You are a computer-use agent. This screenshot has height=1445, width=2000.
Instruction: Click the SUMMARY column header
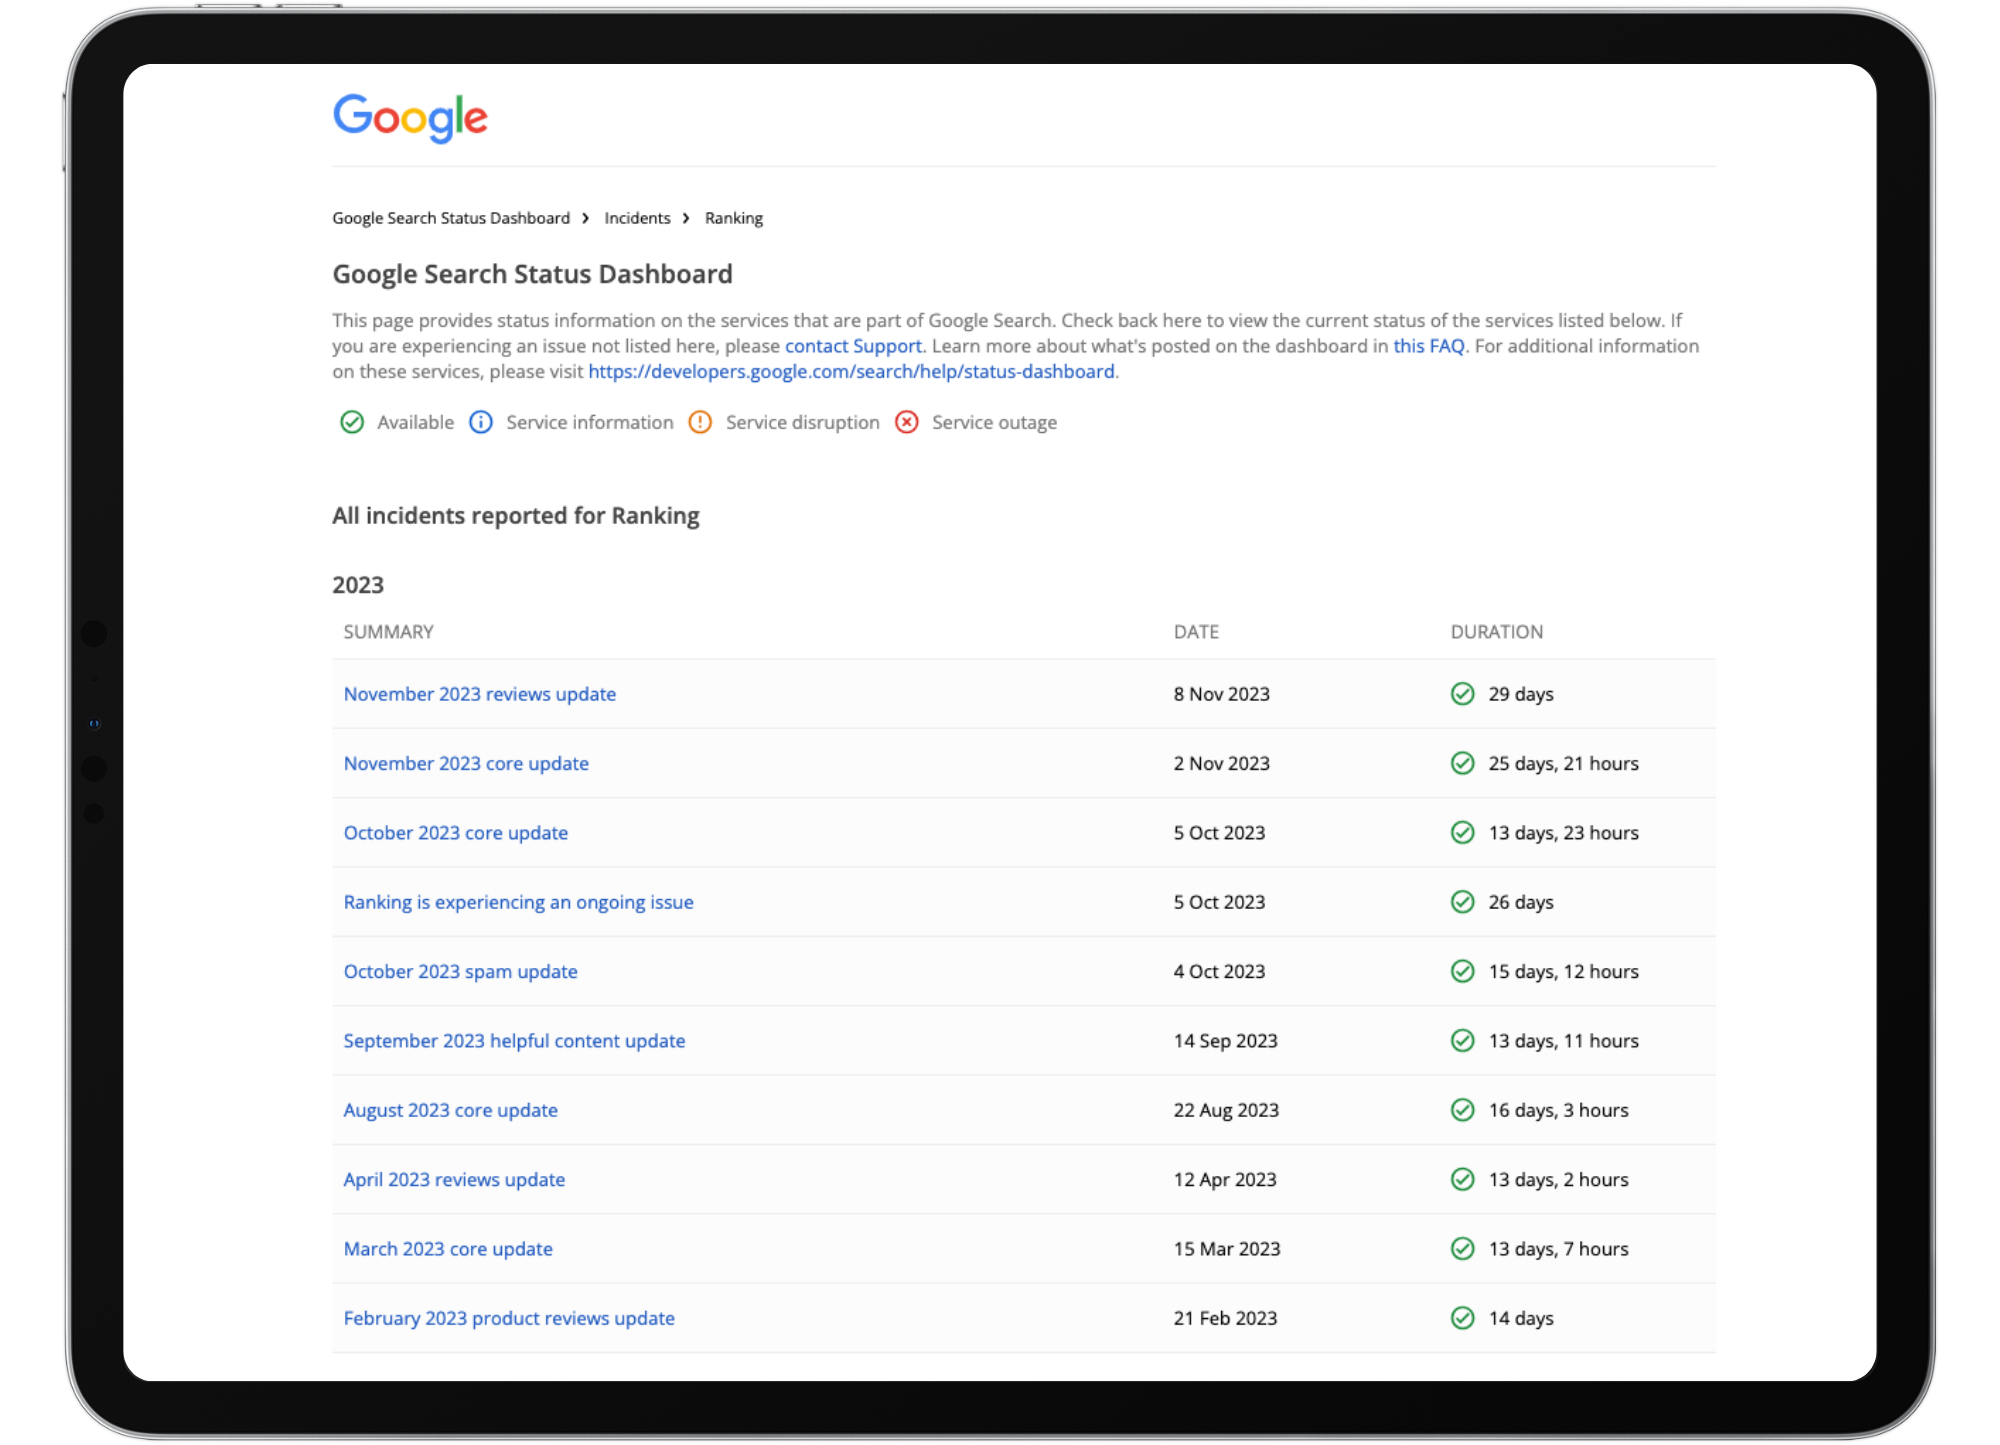coord(389,632)
